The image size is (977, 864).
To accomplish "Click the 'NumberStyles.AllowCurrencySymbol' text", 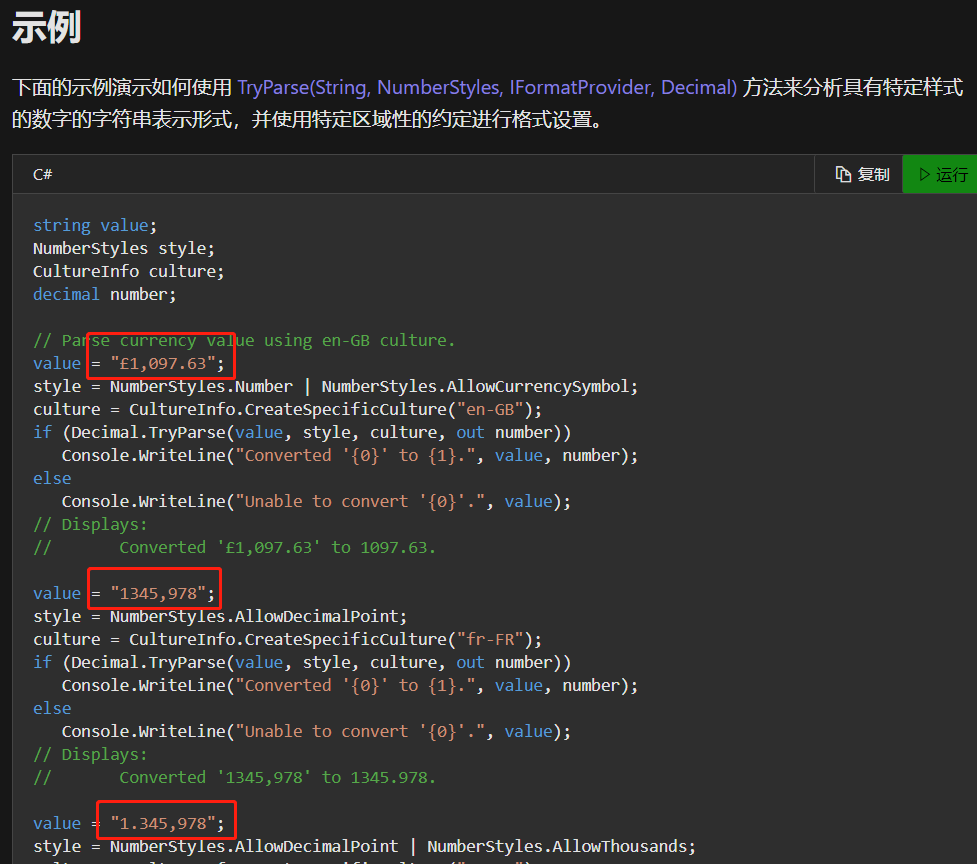I will click(x=475, y=386).
